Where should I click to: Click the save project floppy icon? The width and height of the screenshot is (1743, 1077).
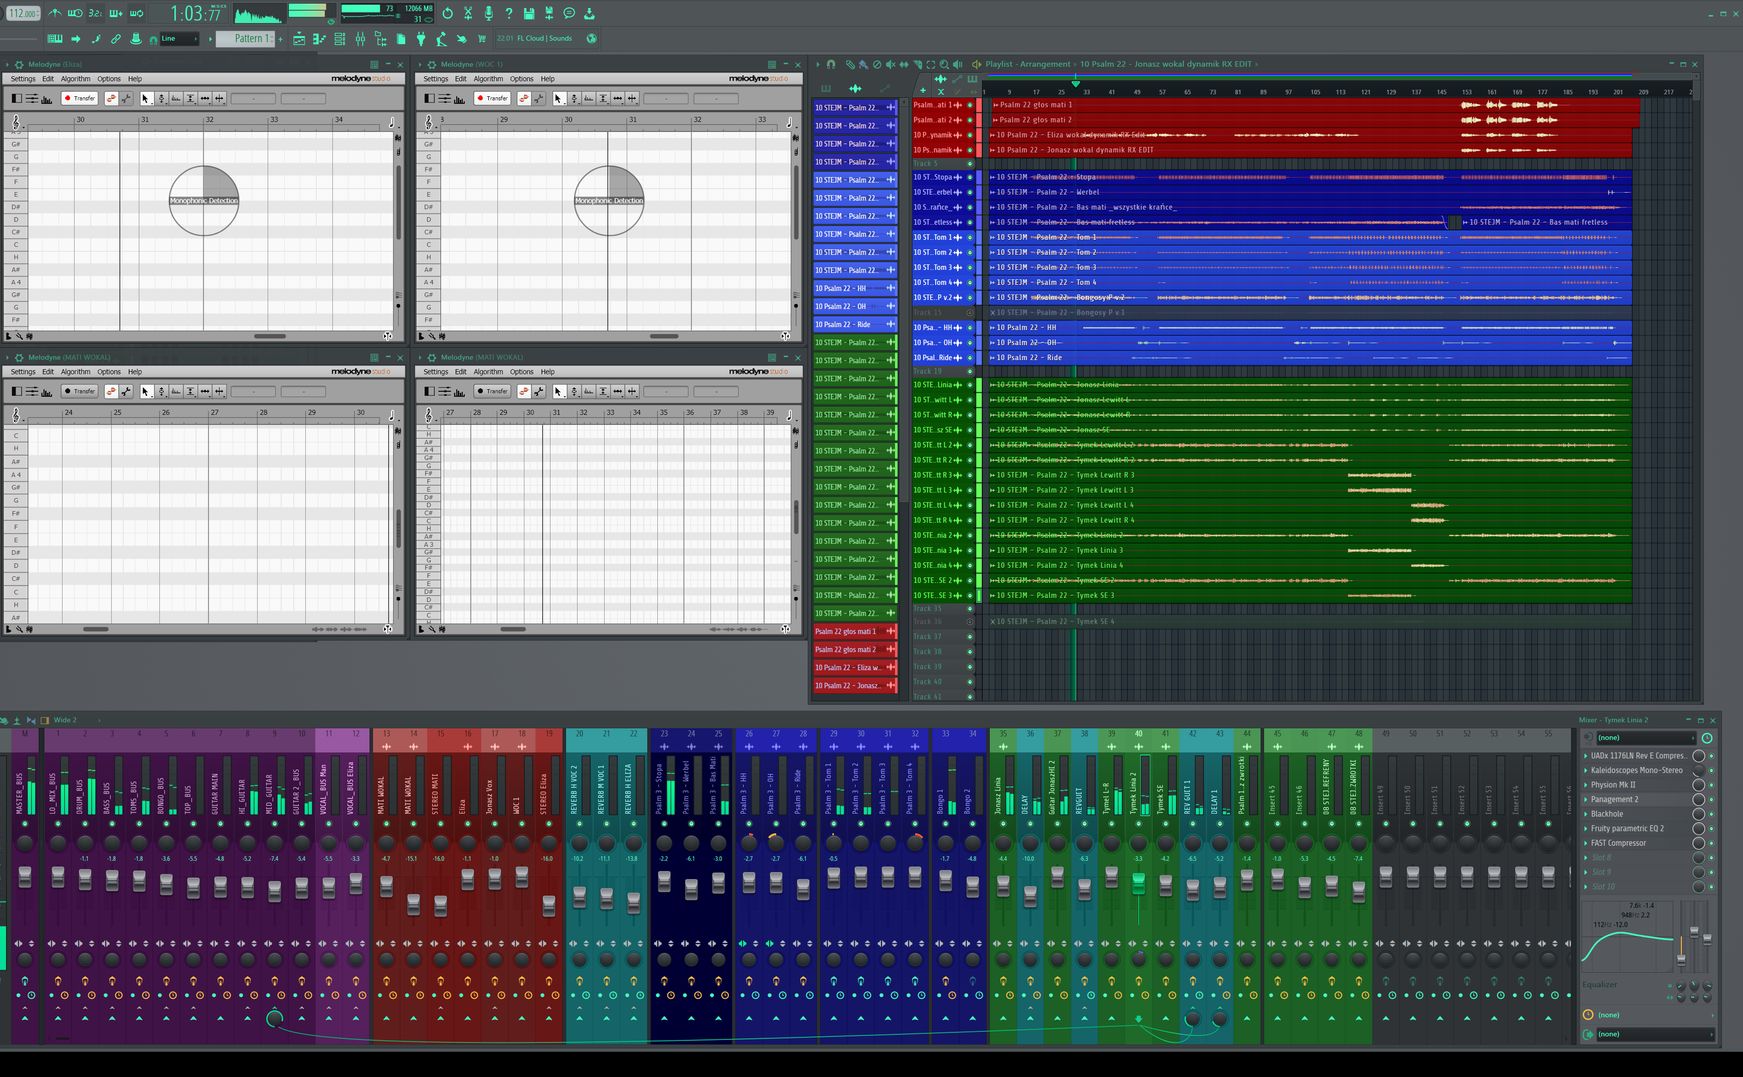coord(529,13)
